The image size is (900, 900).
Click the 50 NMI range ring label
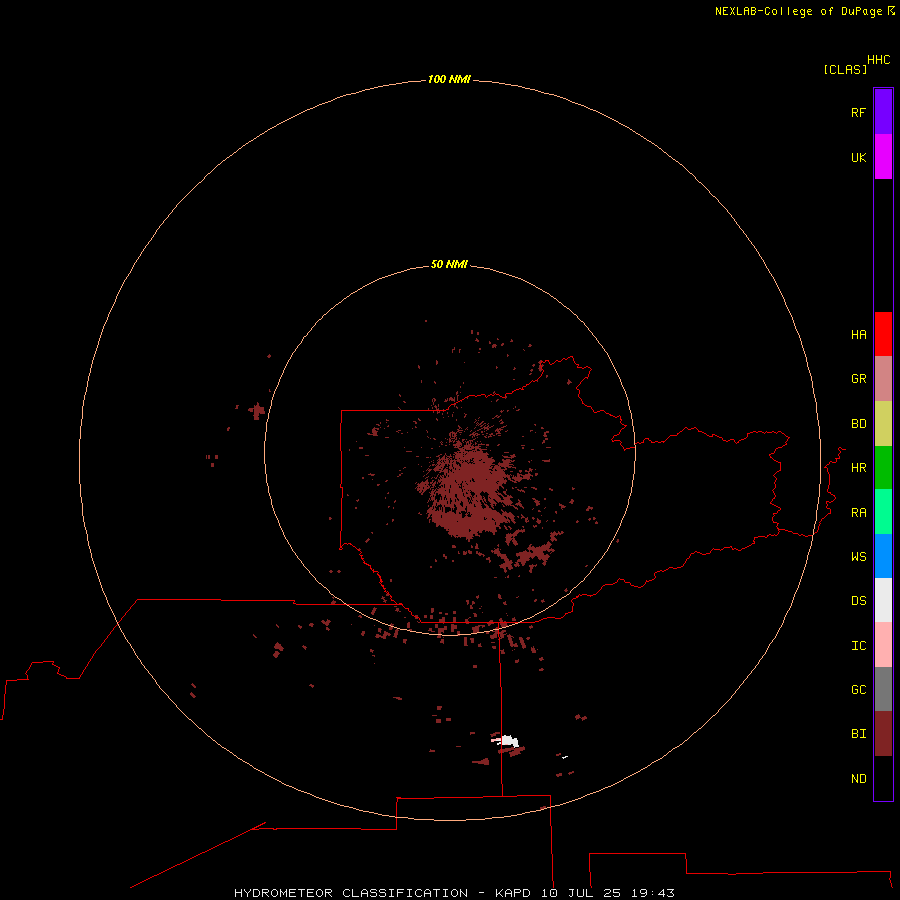pyautogui.click(x=449, y=264)
